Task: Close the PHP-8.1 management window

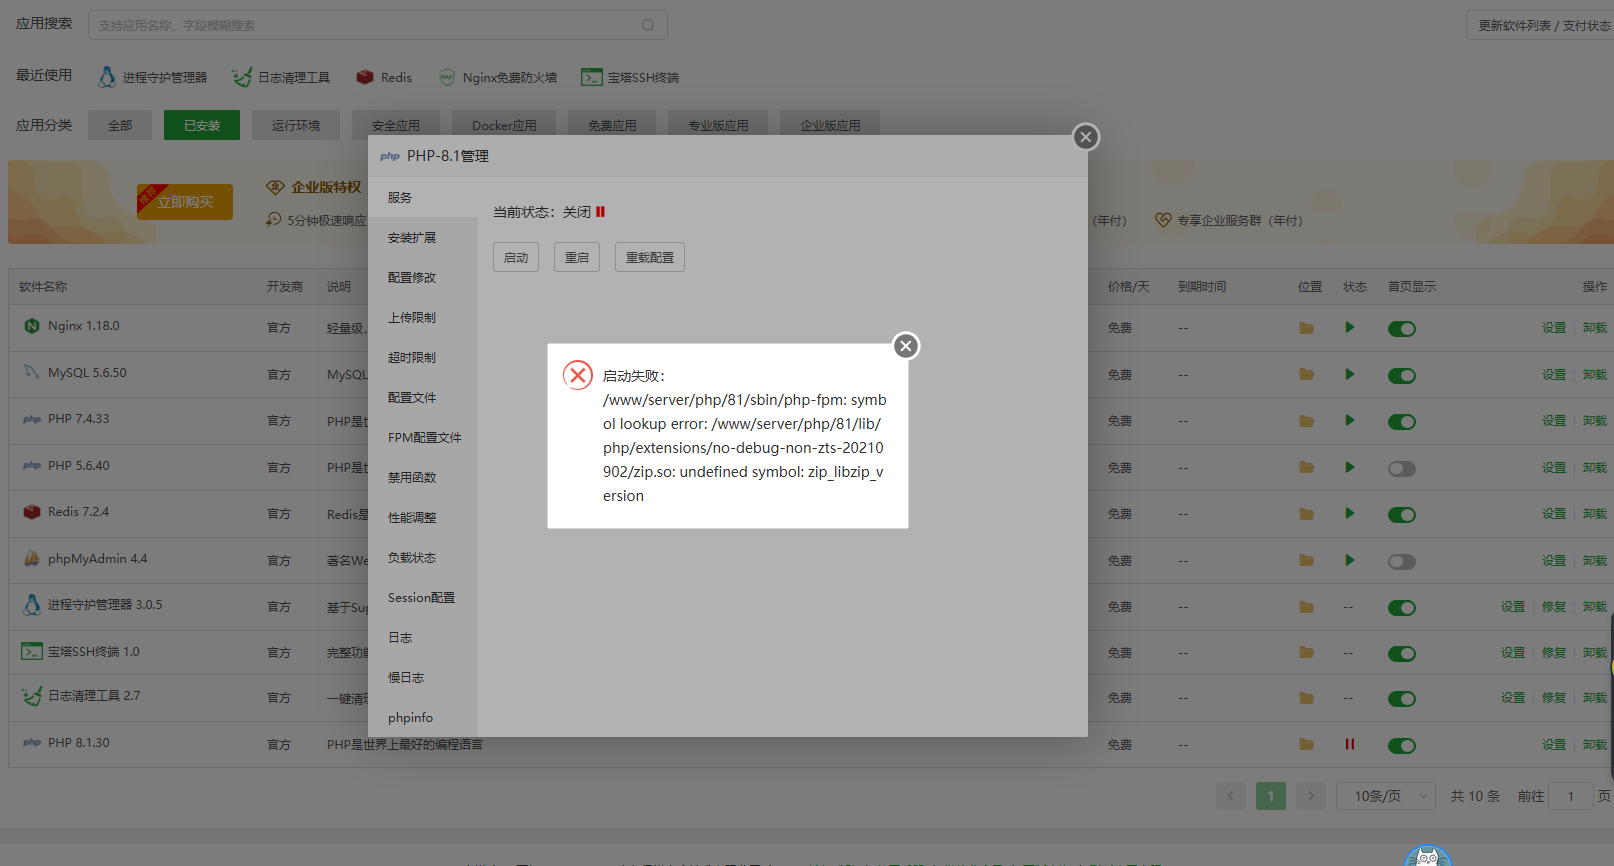Action: 1086,137
